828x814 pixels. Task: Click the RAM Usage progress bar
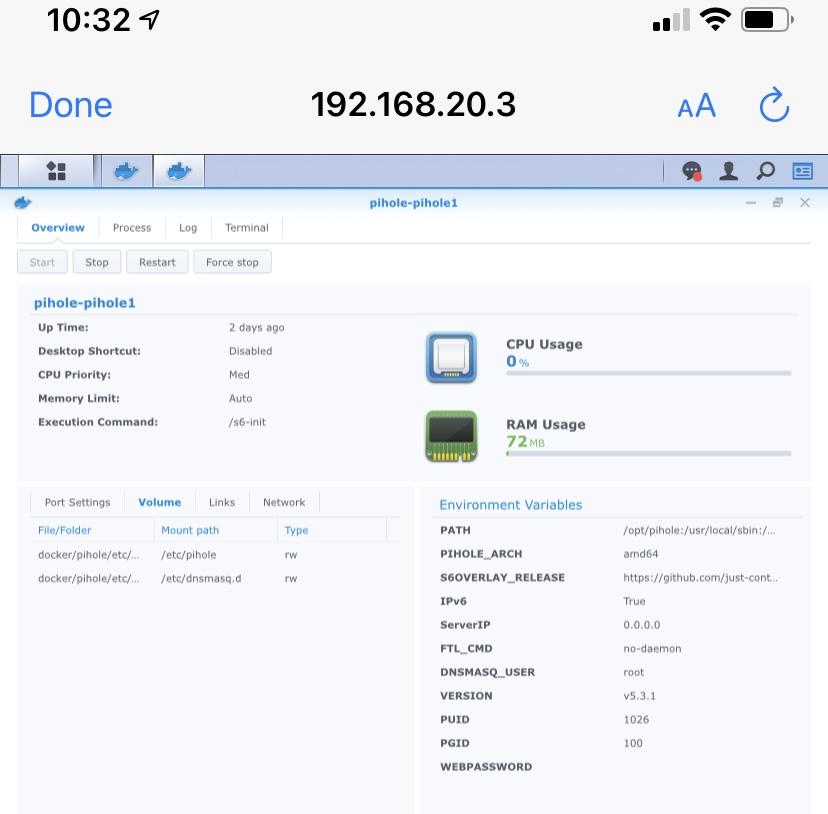pyautogui.click(x=648, y=454)
